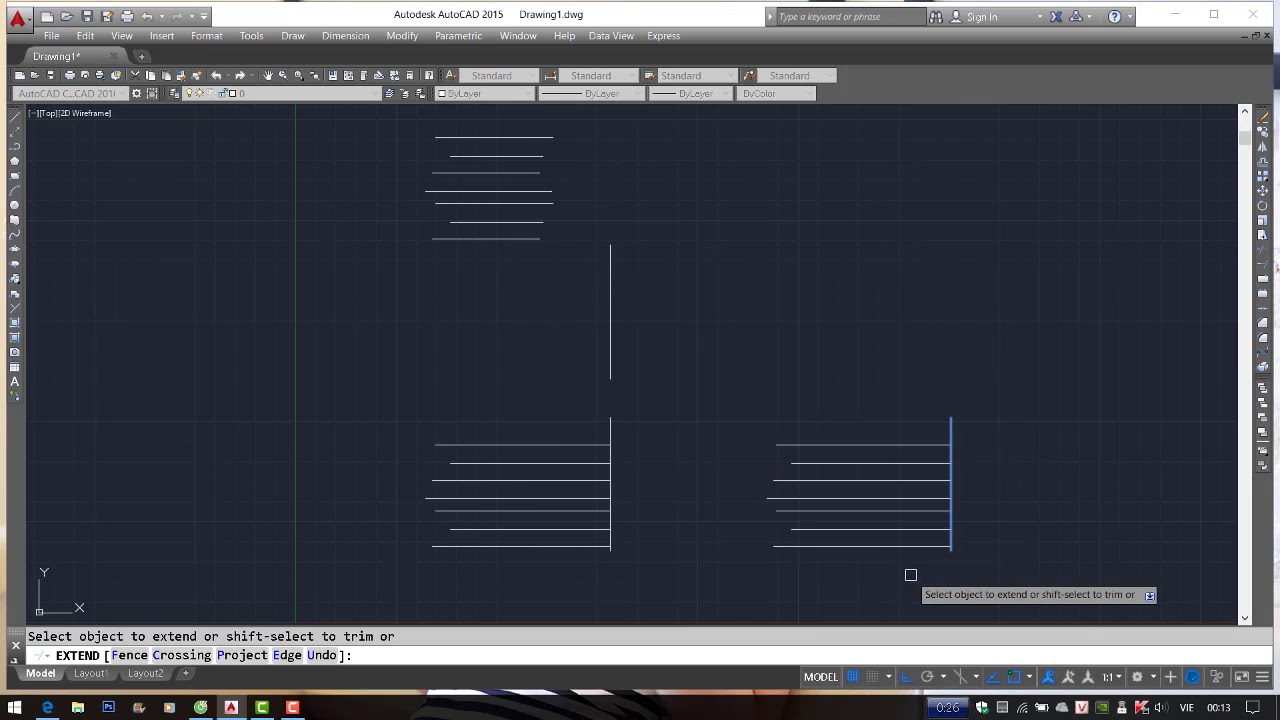Click the Pan hand tool icon
The width and height of the screenshot is (1280, 720).
point(267,75)
